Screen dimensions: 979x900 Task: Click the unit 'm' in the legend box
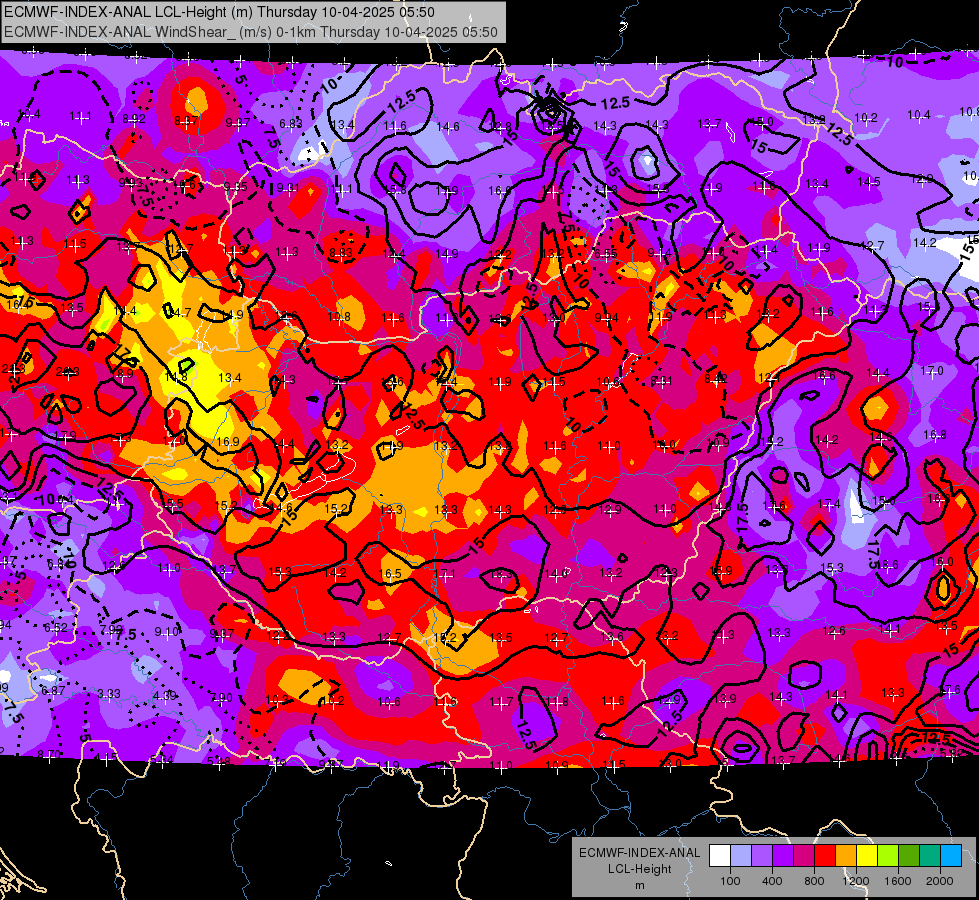(639, 885)
